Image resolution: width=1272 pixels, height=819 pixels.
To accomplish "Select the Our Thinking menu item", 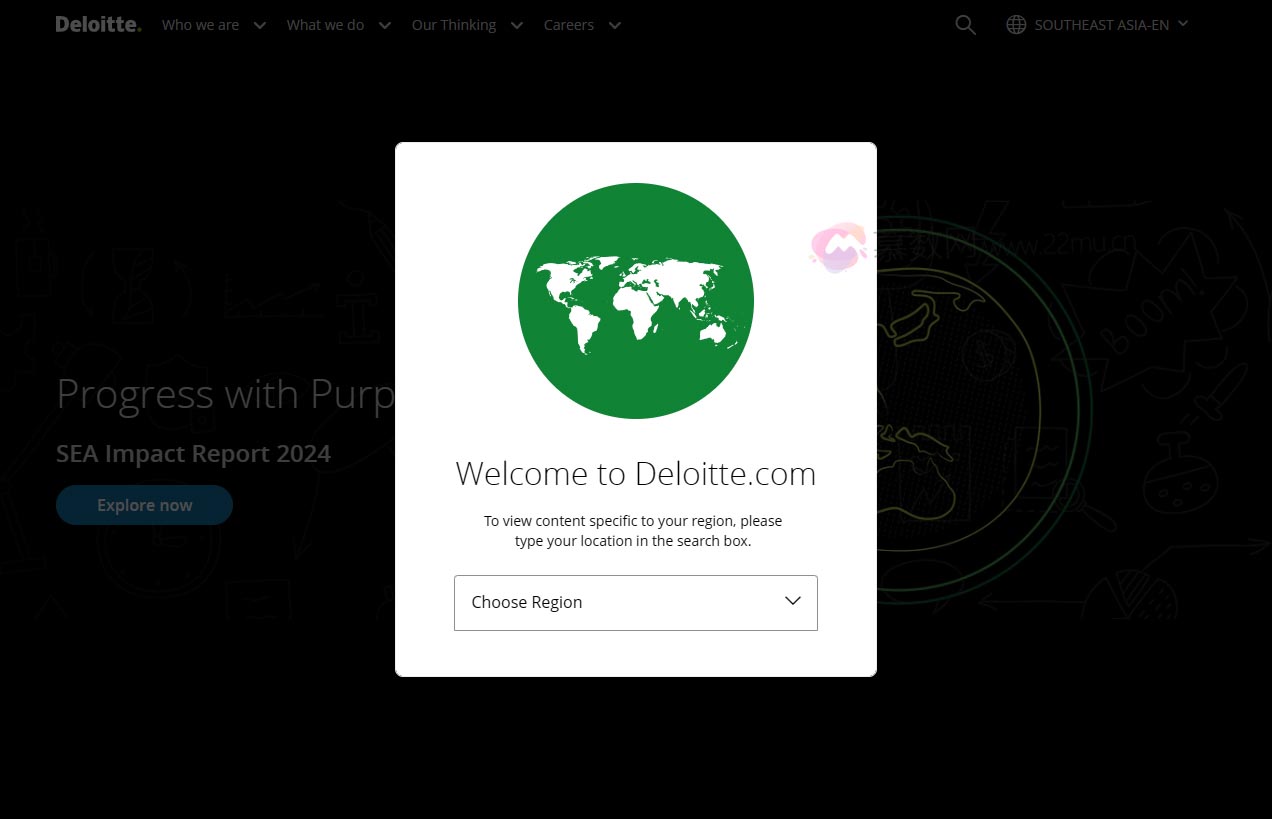I will point(453,25).
